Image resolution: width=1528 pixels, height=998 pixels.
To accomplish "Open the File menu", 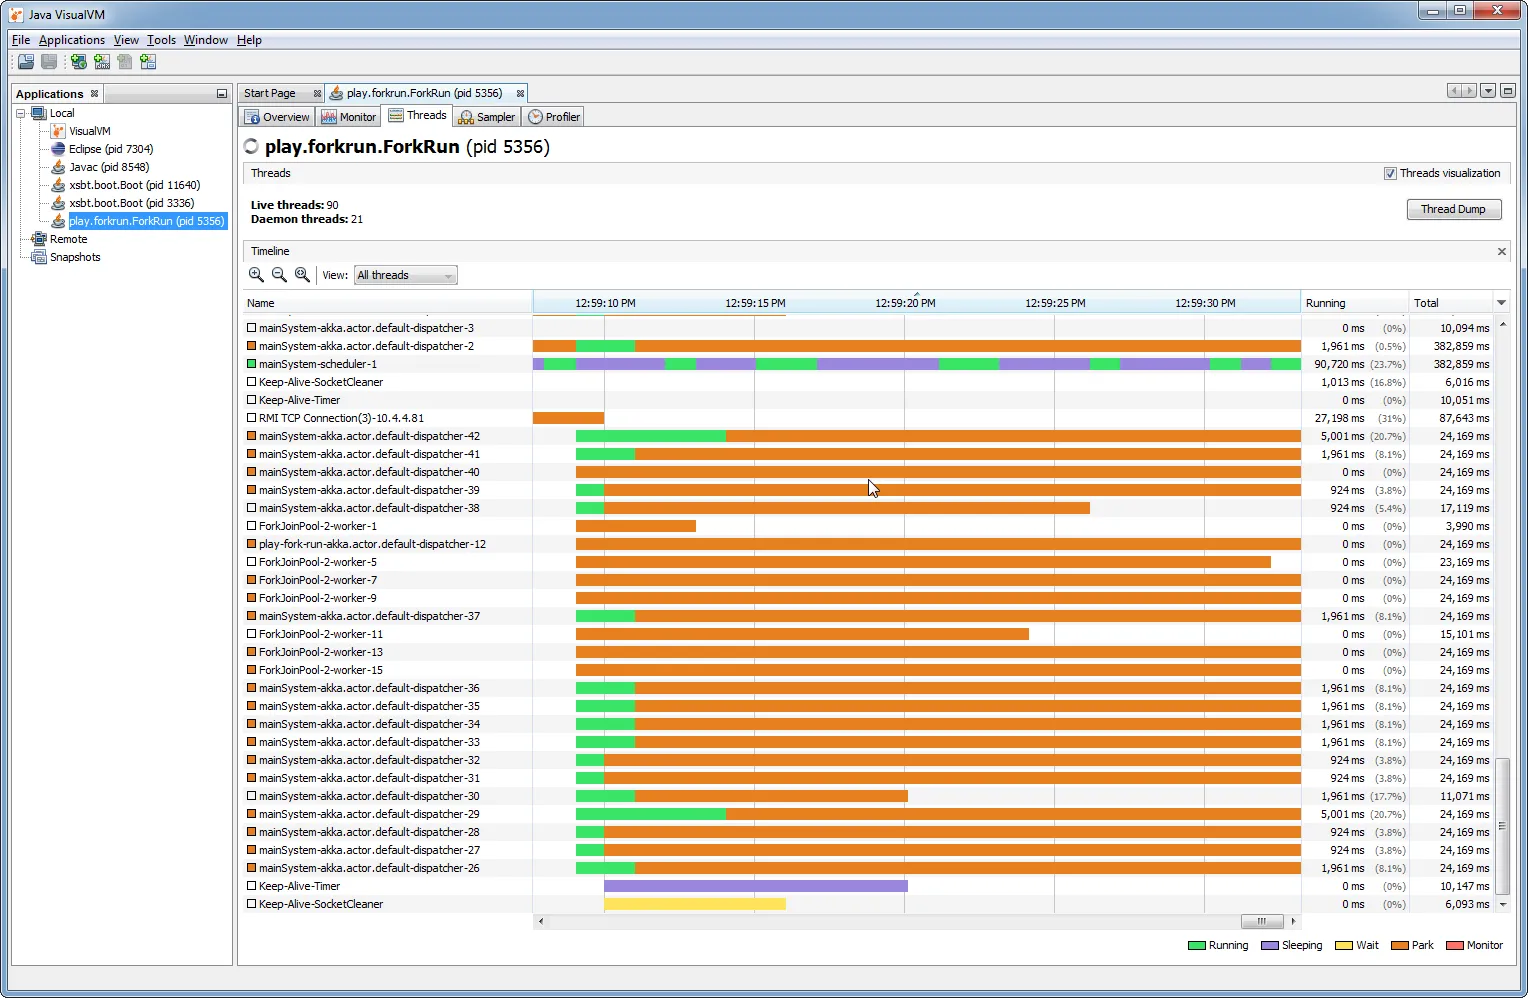I will (x=21, y=40).
